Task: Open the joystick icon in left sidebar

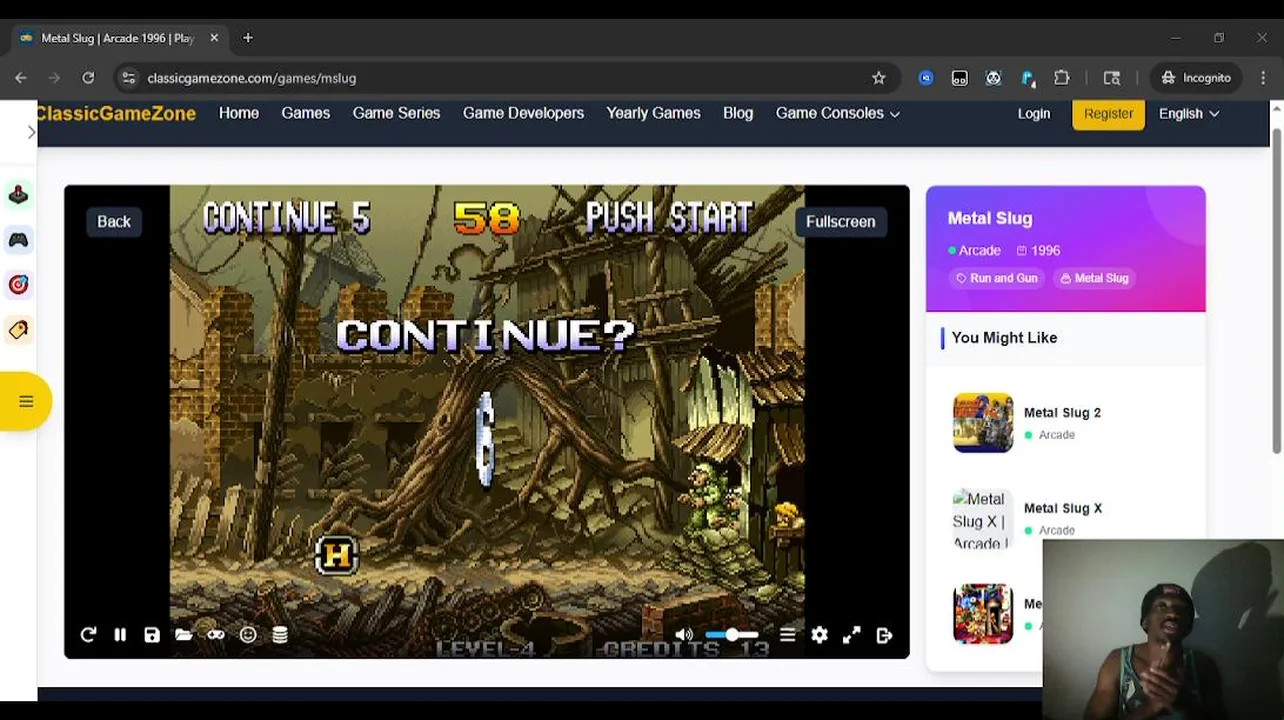Action: pos(18,195)
